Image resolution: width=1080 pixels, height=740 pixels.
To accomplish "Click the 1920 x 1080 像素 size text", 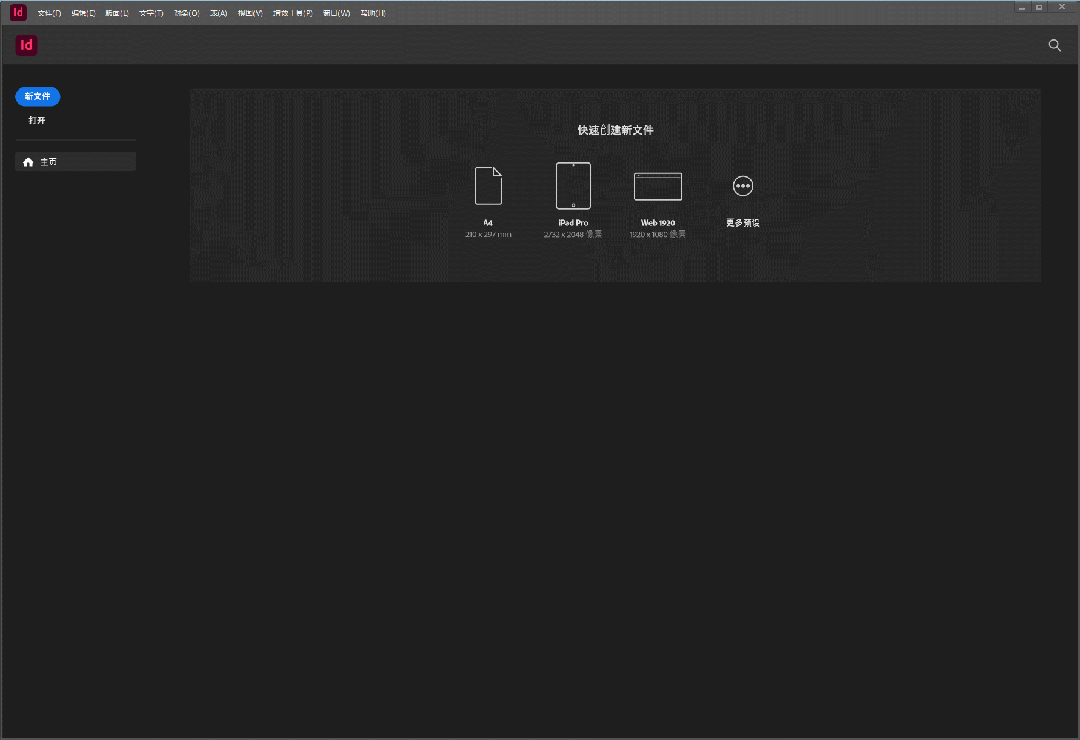I will pos(658,234).
